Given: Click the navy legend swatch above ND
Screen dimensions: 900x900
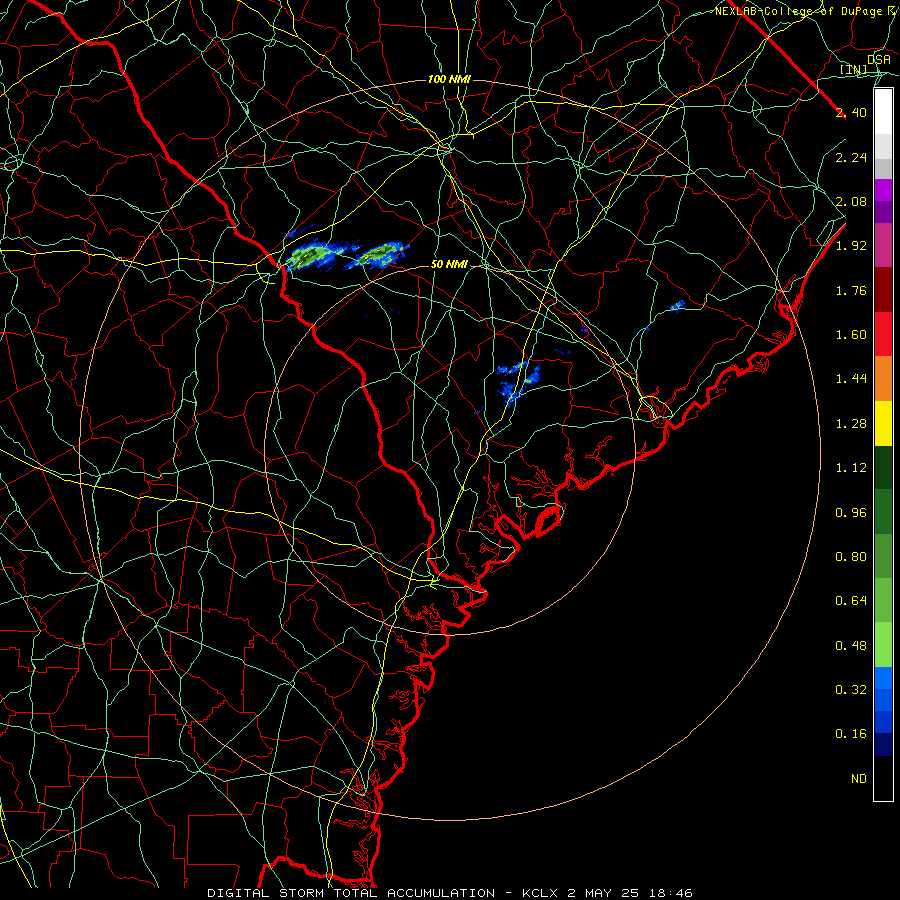Looking at the screenshot, I should tap(883, 745).
